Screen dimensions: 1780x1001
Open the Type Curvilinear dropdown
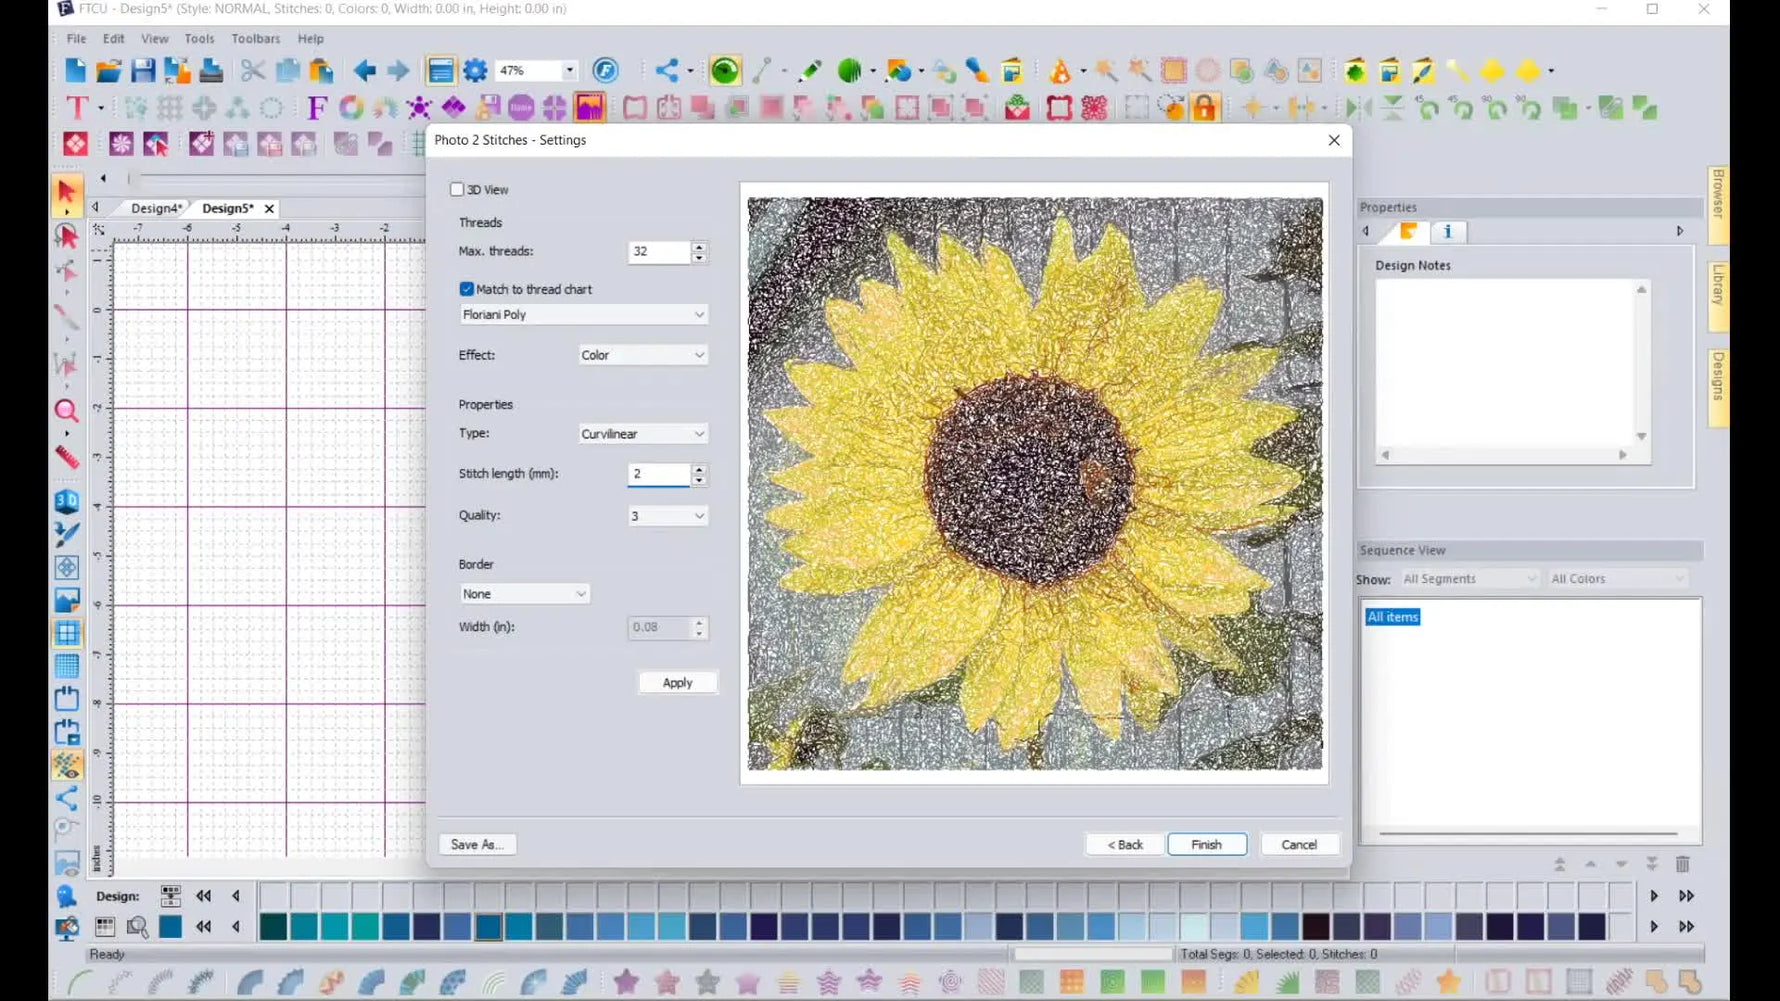643,434
